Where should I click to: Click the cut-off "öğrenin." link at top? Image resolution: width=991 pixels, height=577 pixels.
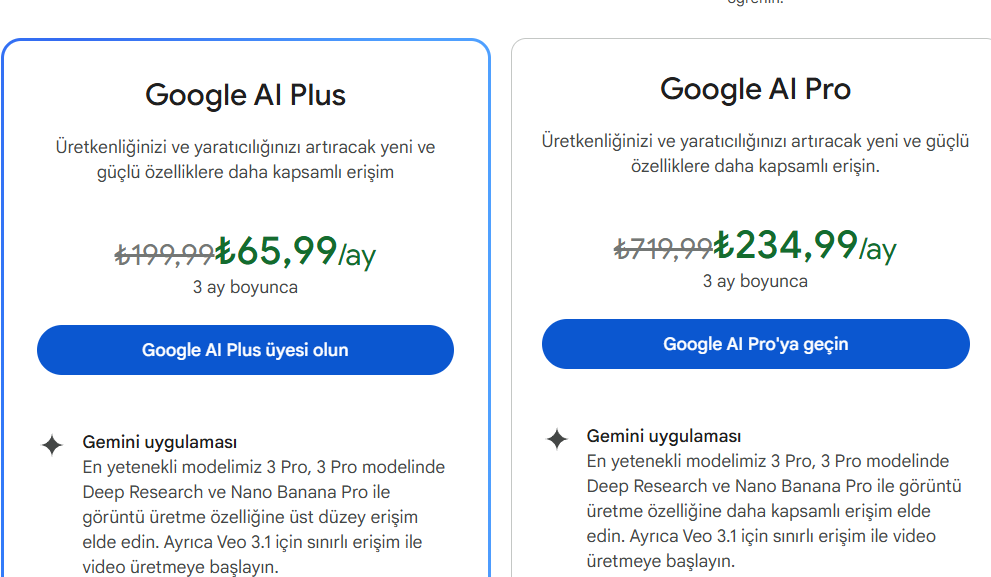point(755,3)
